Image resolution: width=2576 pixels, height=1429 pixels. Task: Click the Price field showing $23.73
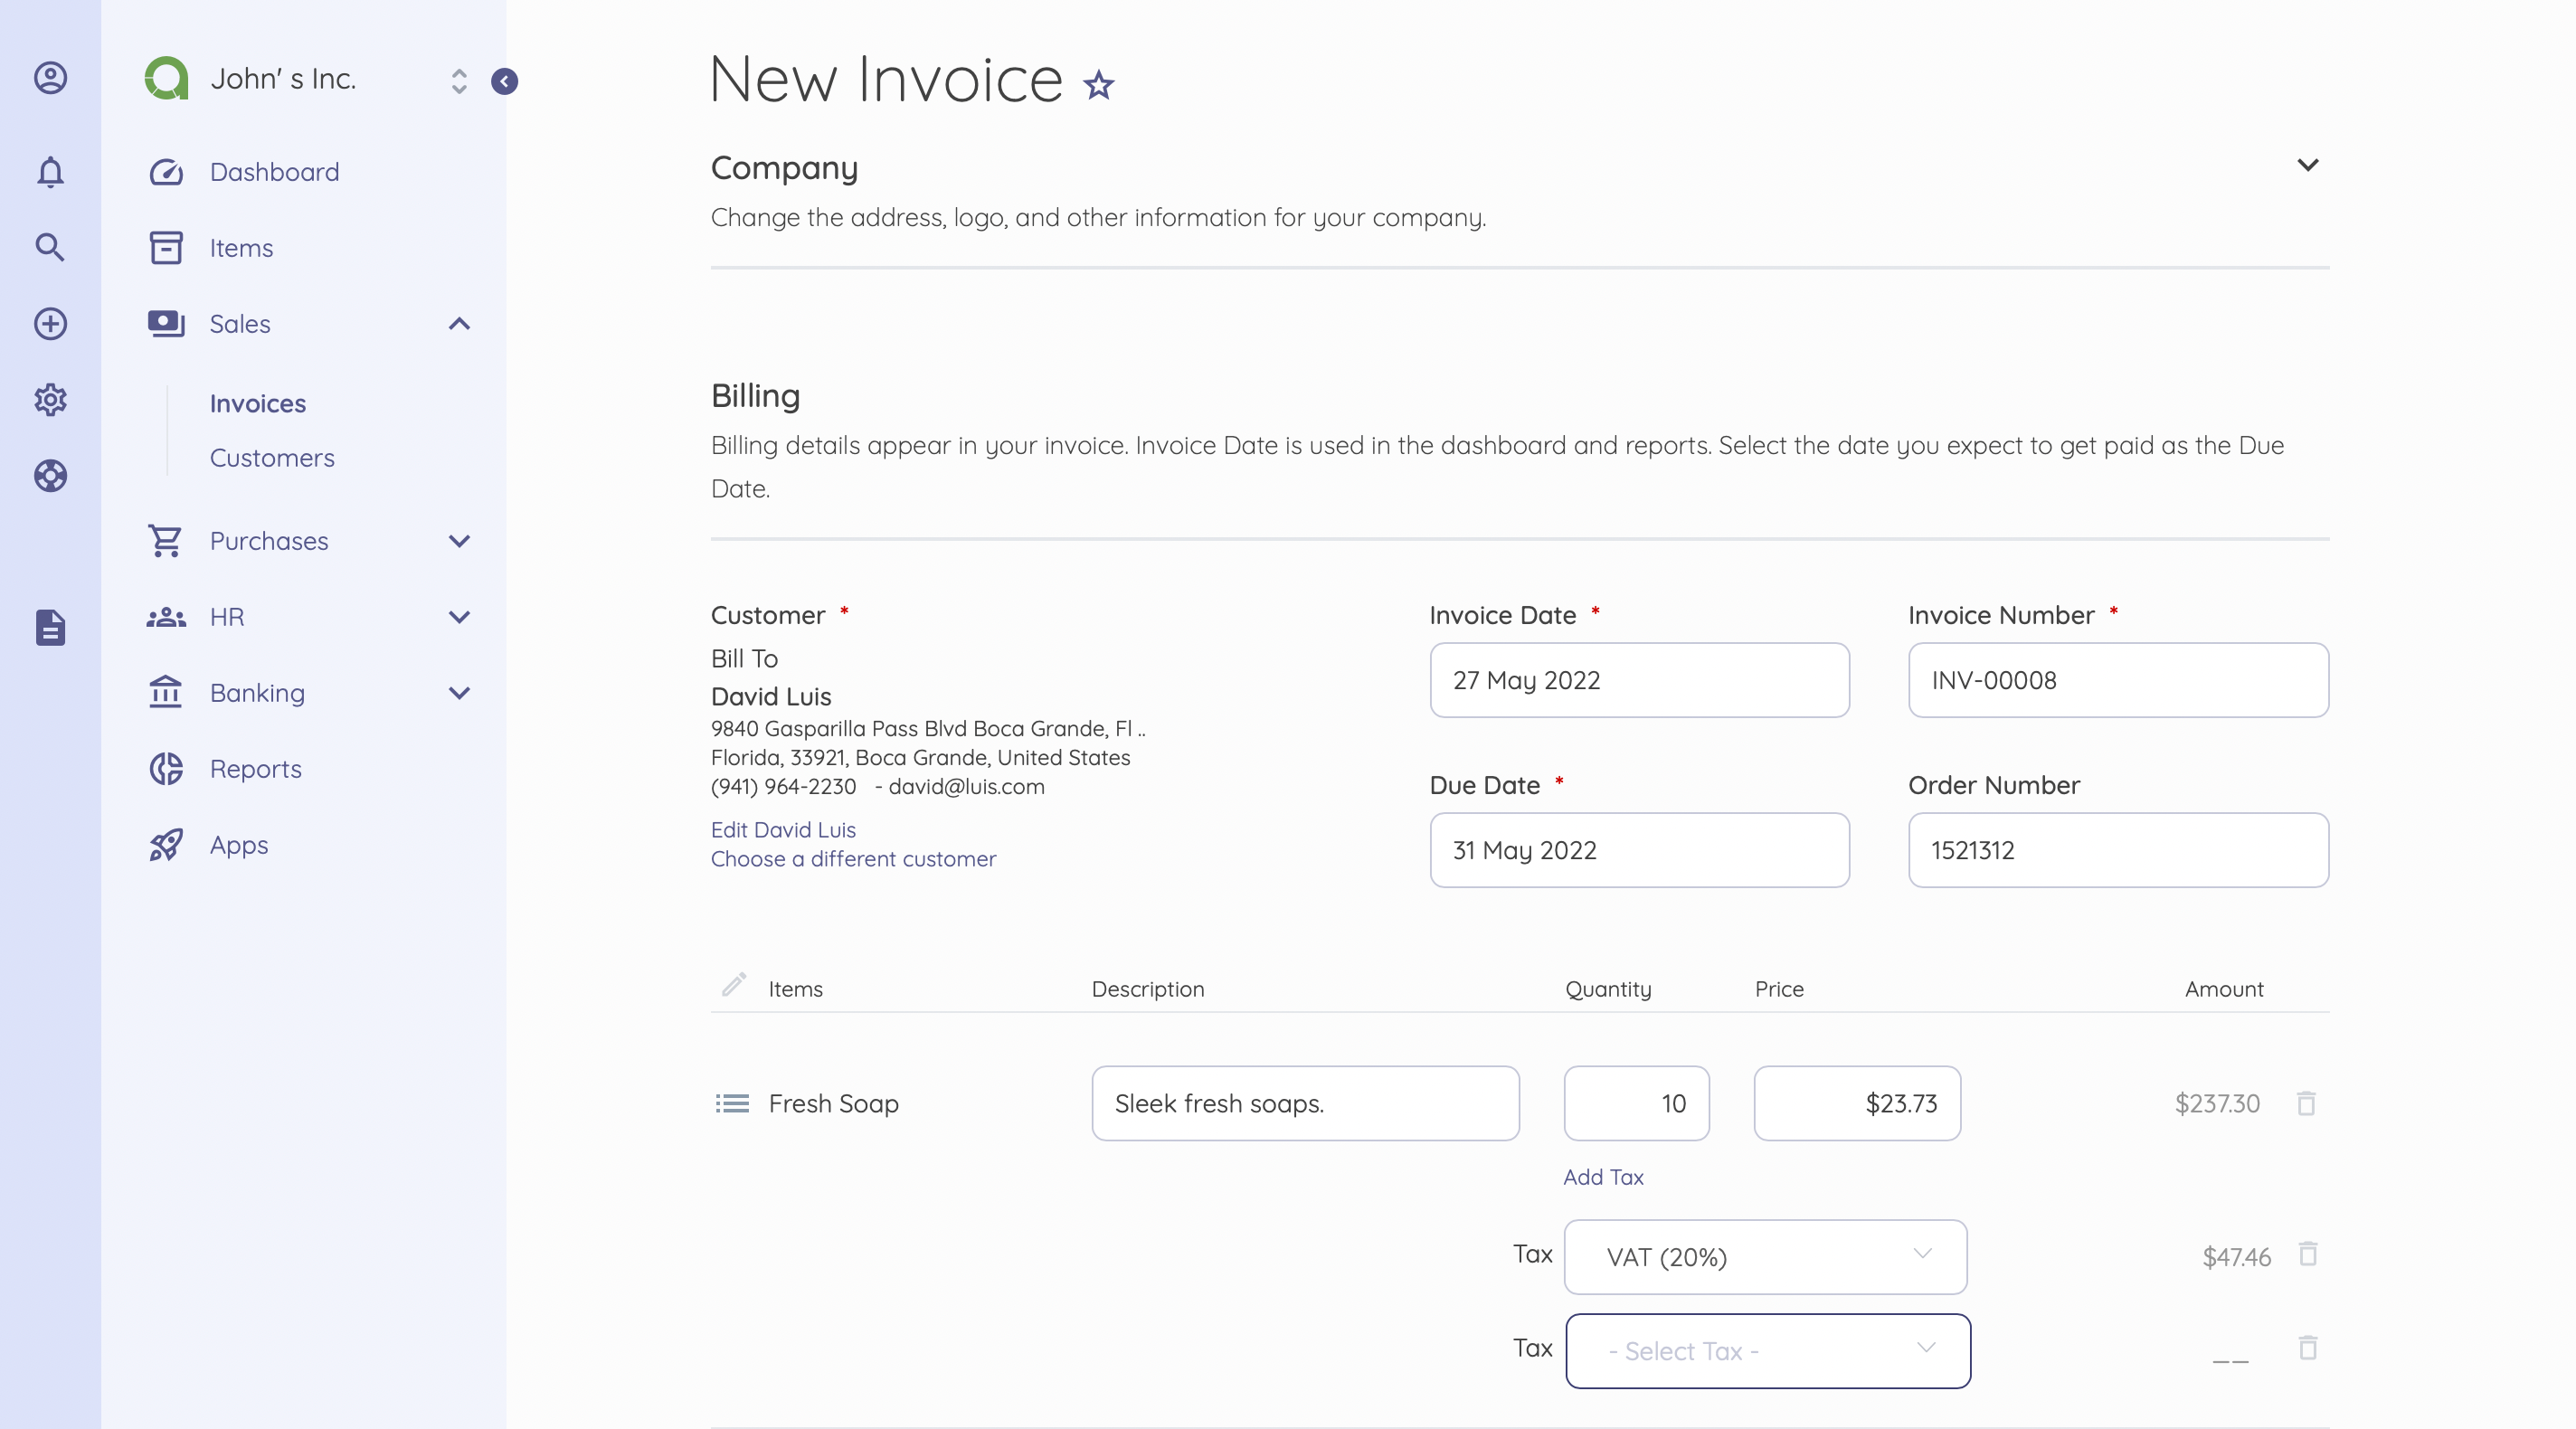(x=1857, y=1103)
